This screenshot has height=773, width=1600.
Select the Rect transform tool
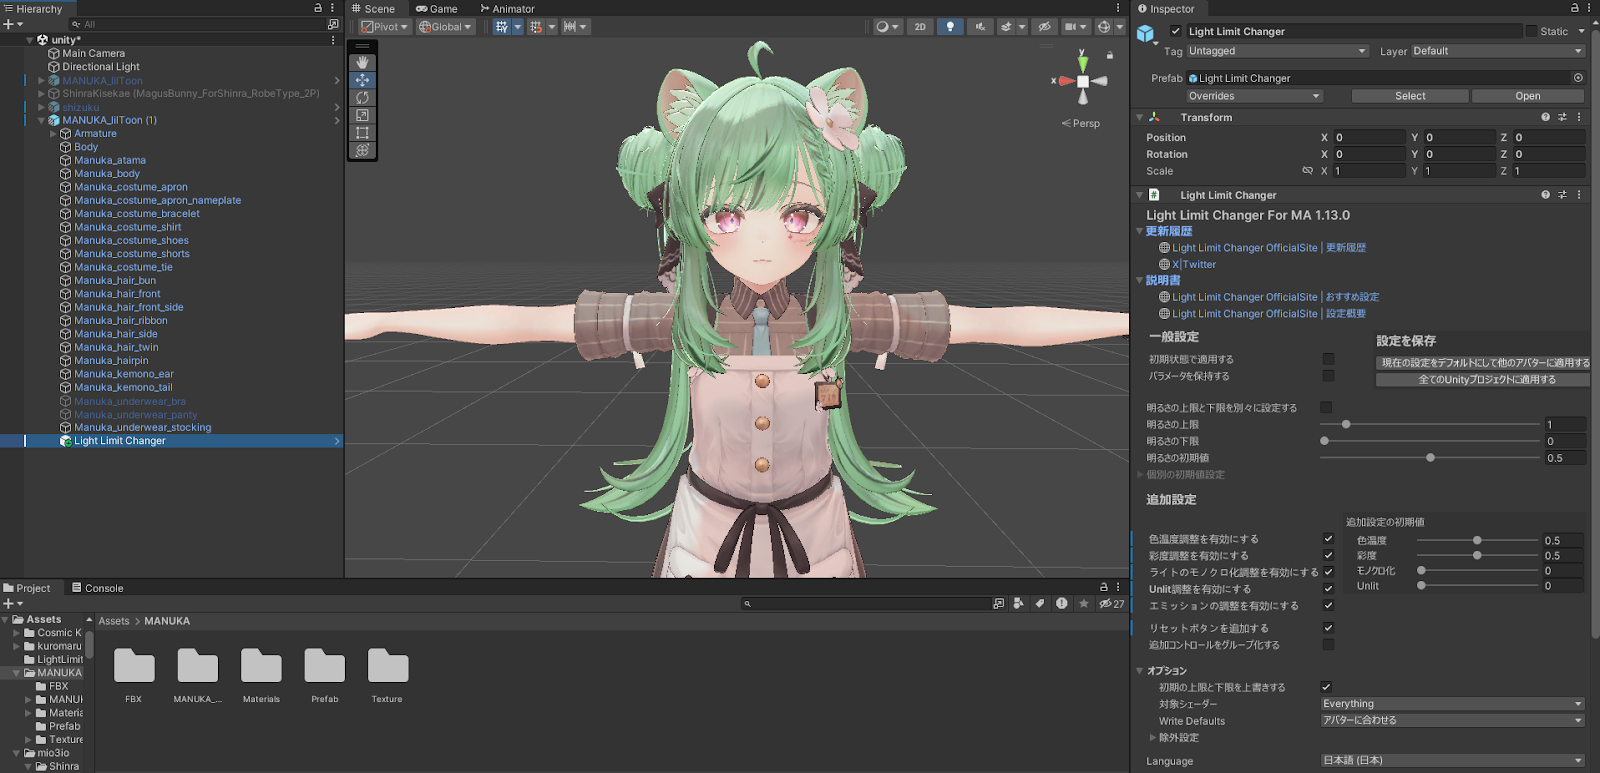pos(362,133)
